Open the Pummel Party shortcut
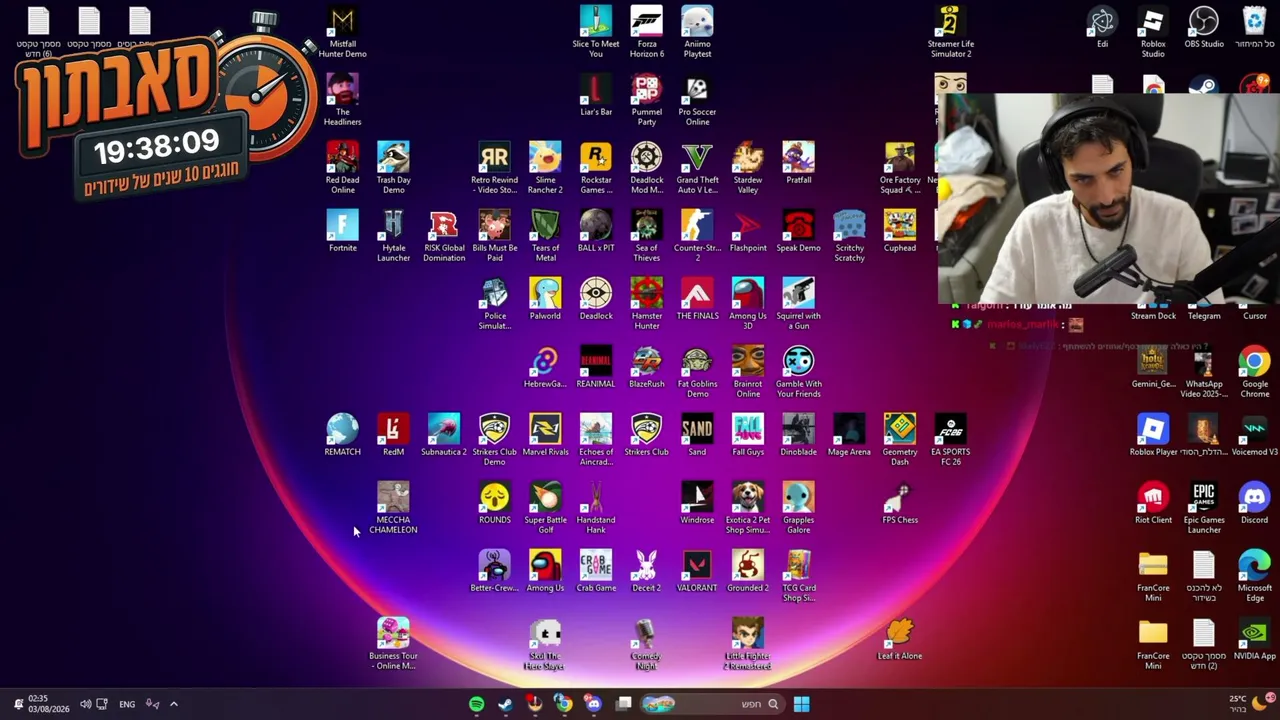The height and width of the screenshot is (720, 1280). click(x=647, y=99)
